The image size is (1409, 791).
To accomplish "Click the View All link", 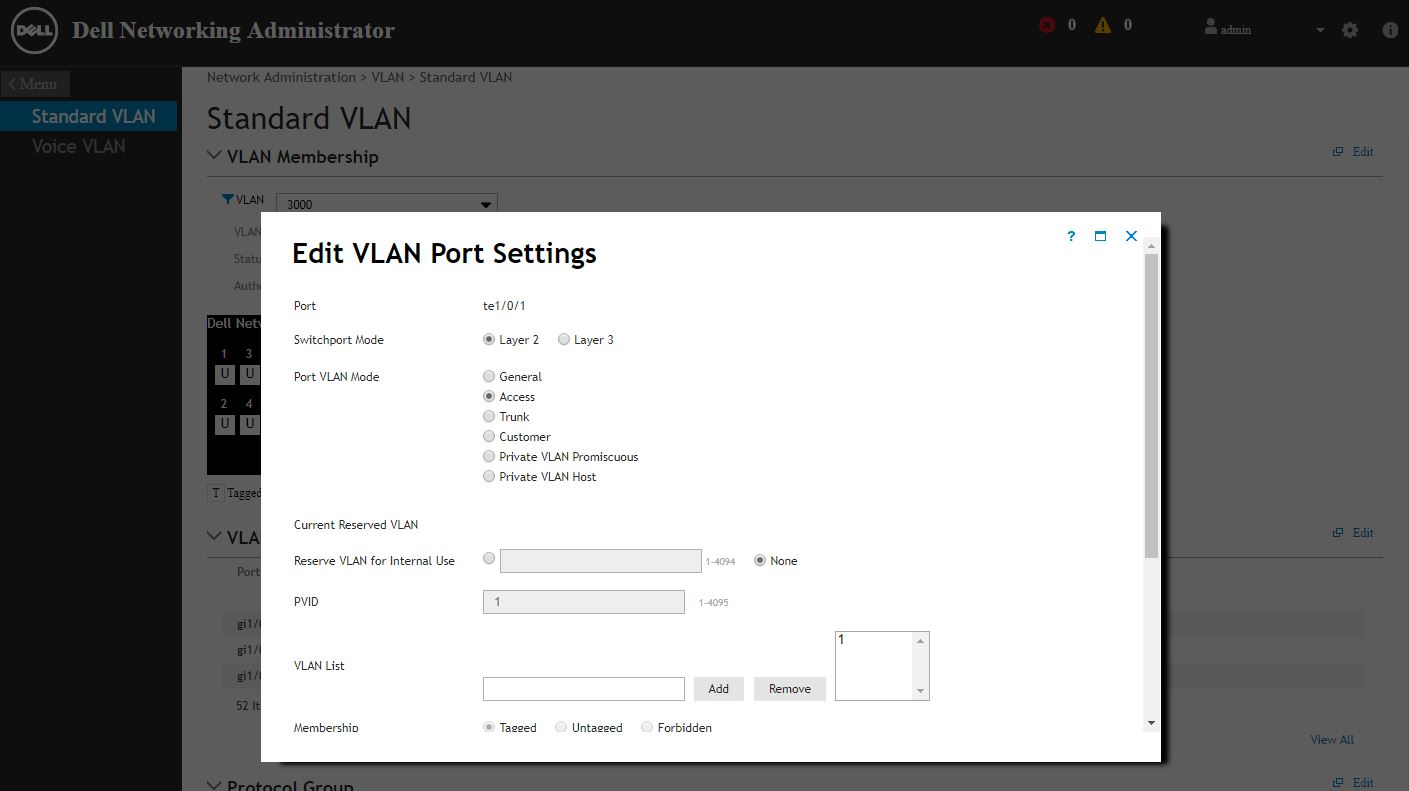I will [1332, 740].
